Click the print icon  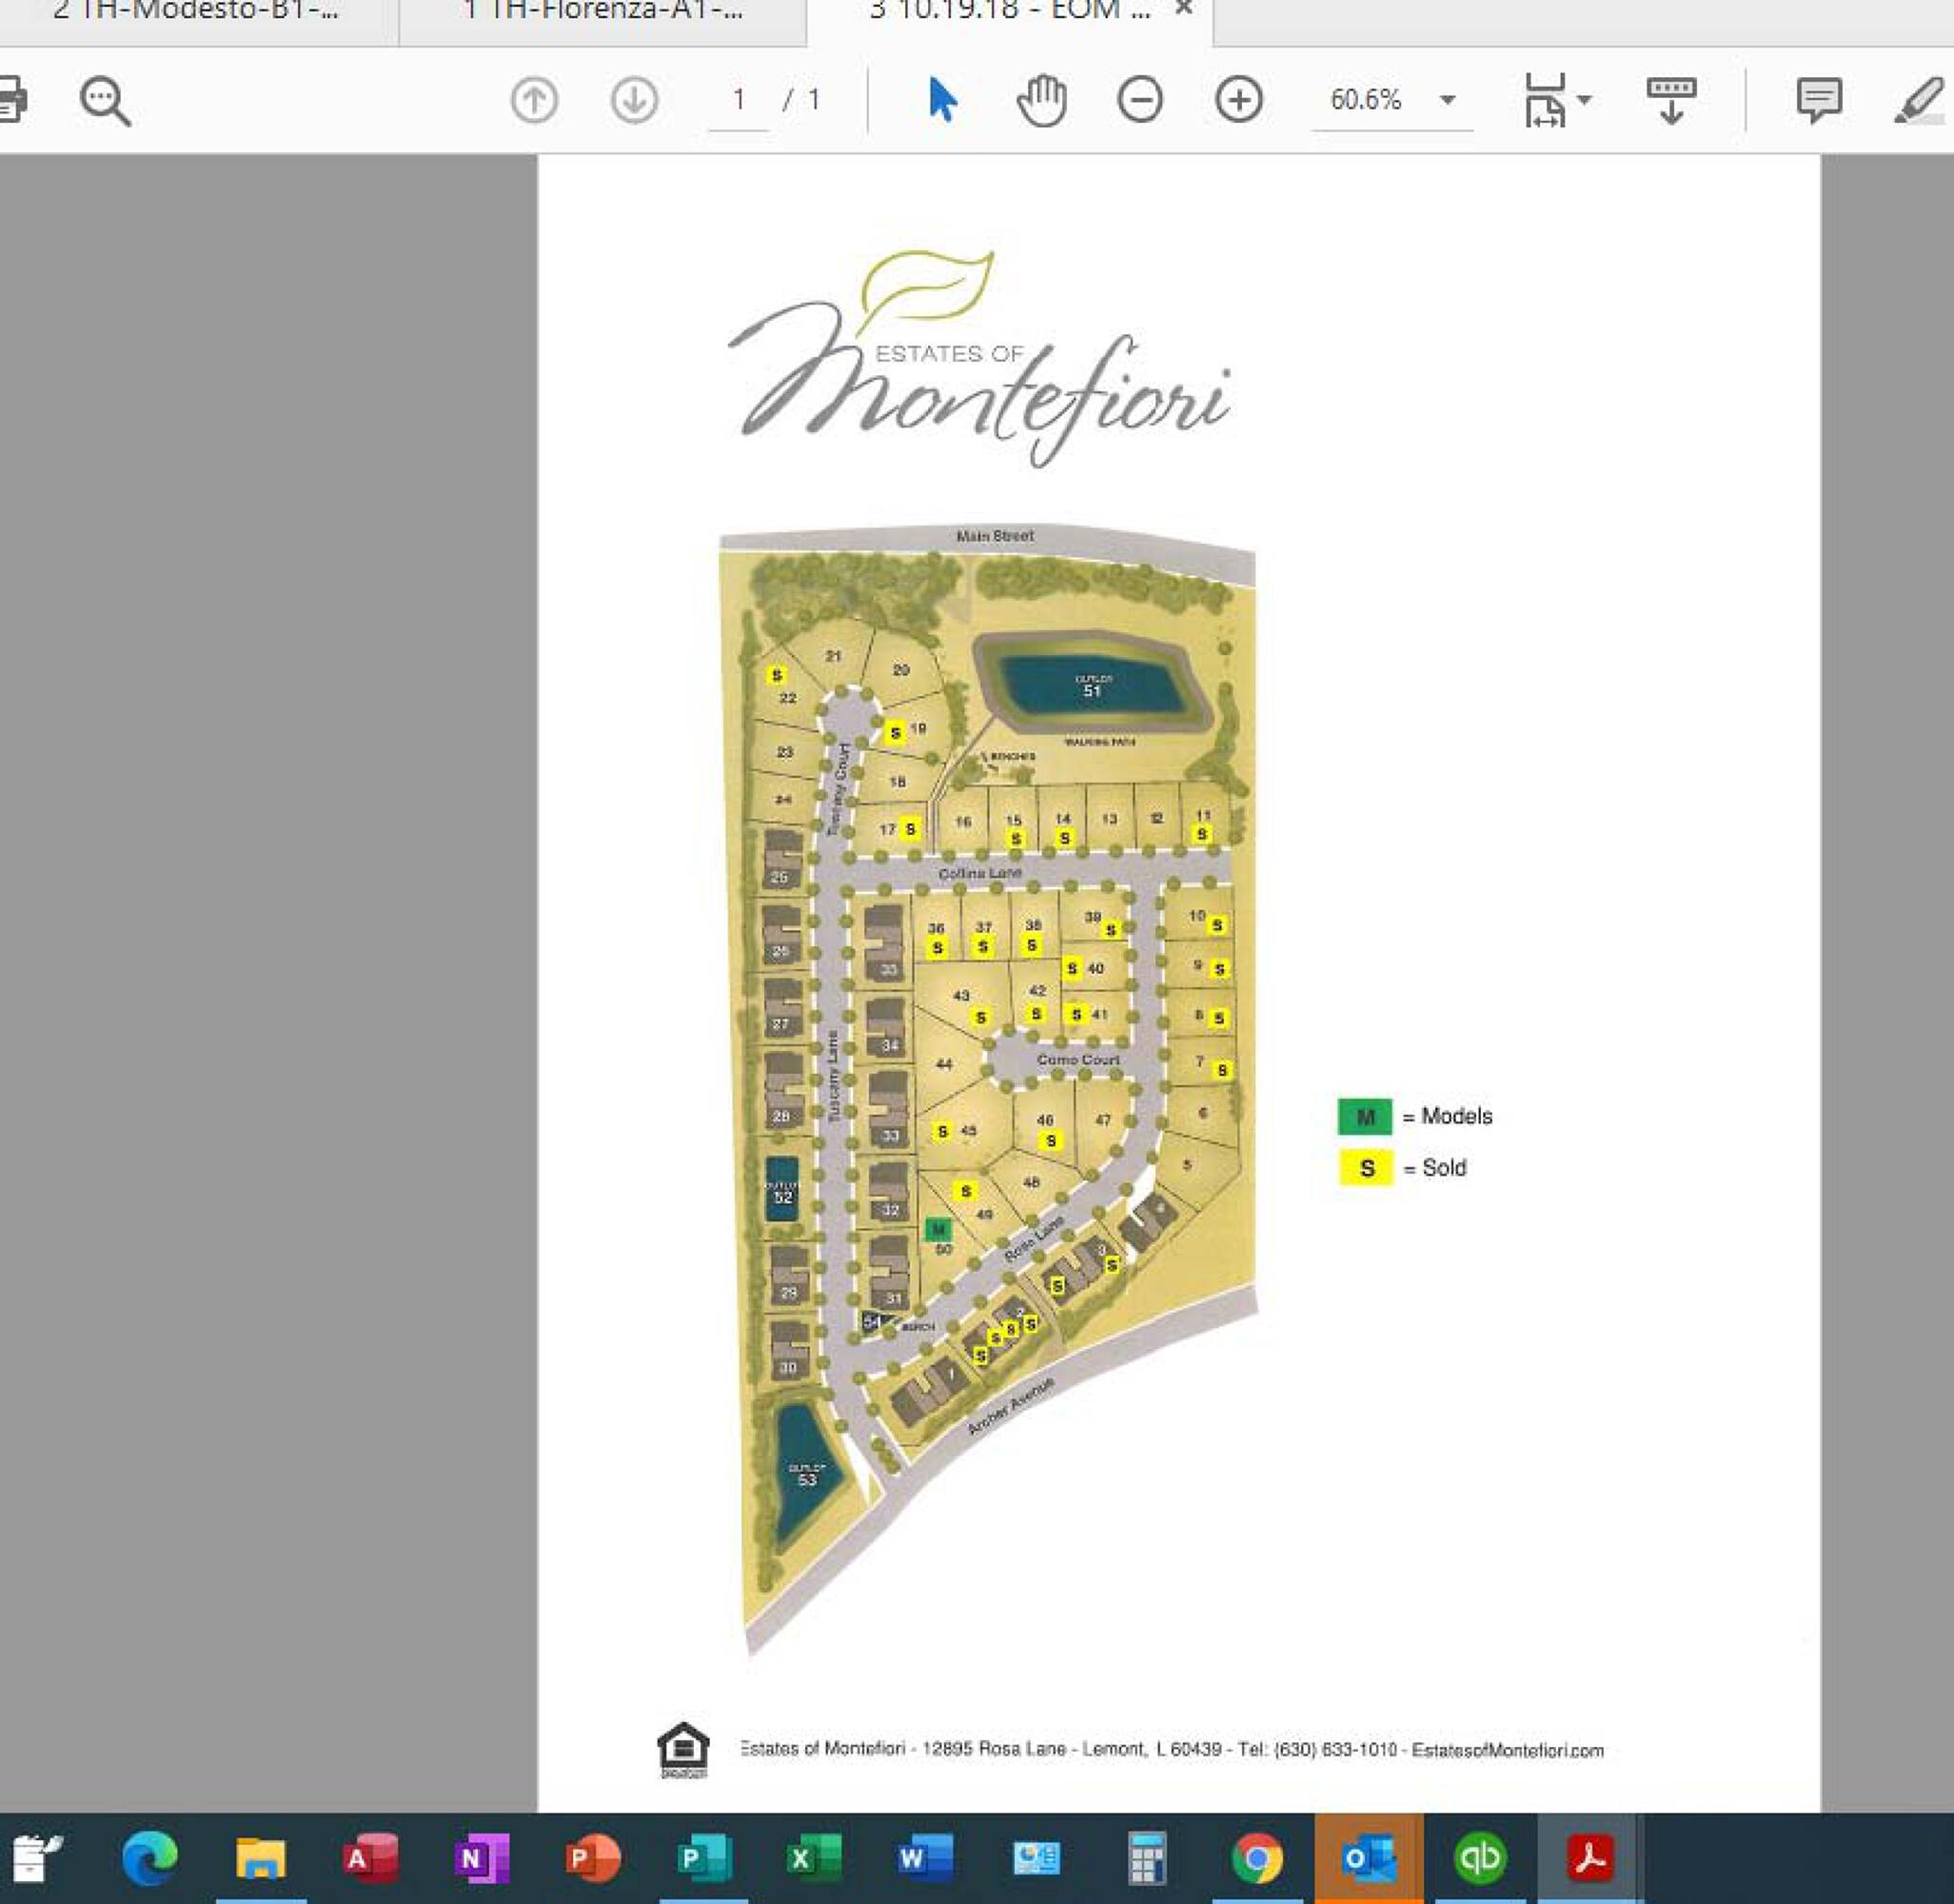pyautogui.click(x=10, y=100)
